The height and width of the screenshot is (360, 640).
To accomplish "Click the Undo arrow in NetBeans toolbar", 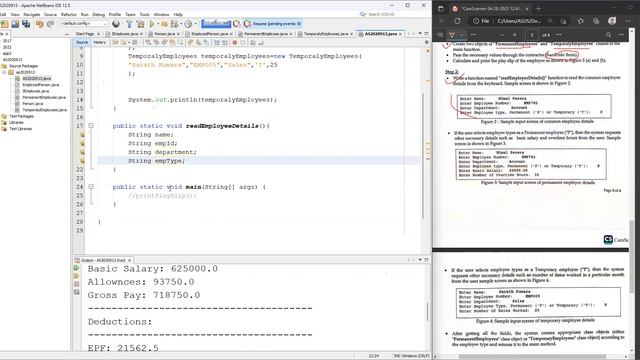I will (40, 24).
